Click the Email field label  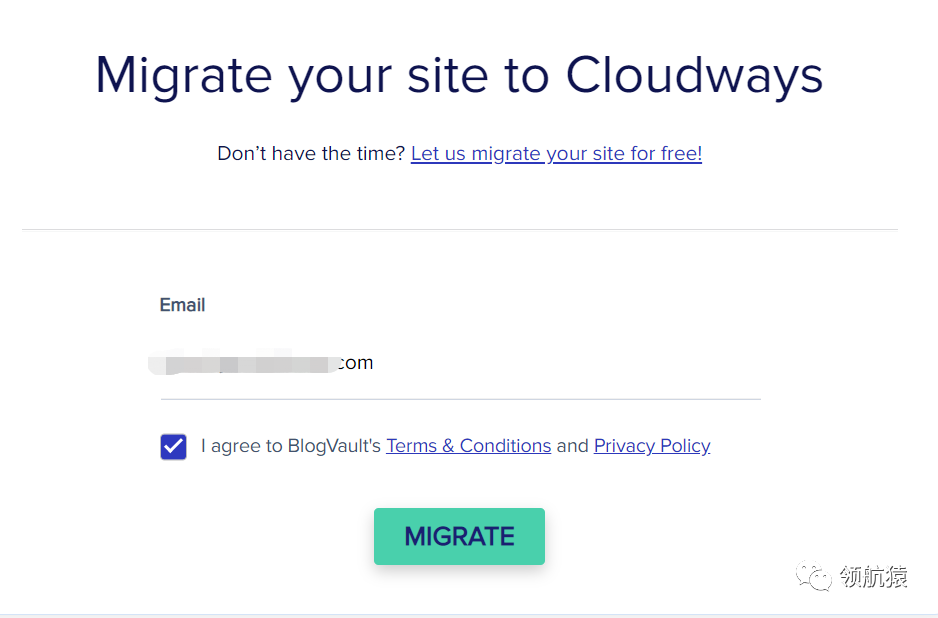(182, 305)
